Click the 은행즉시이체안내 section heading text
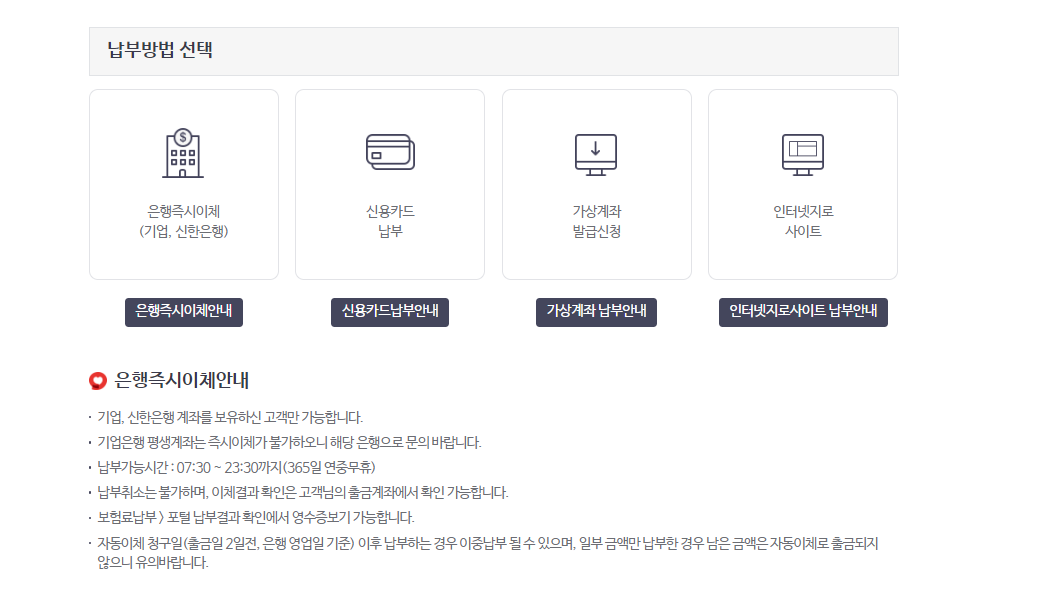 pos(181,380)
